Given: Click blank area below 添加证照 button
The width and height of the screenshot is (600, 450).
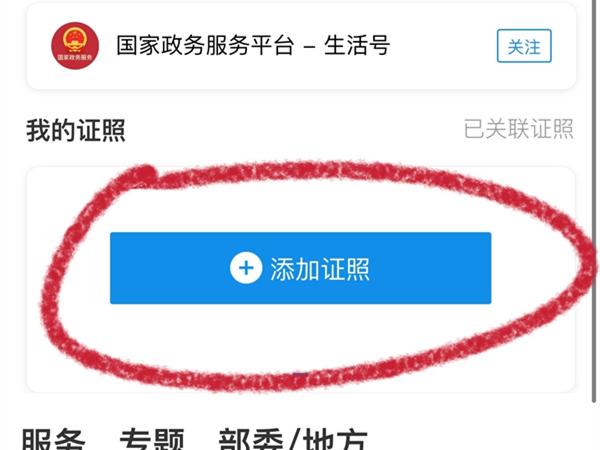Looking at the screenshot, I should click(x=300, y=337).
